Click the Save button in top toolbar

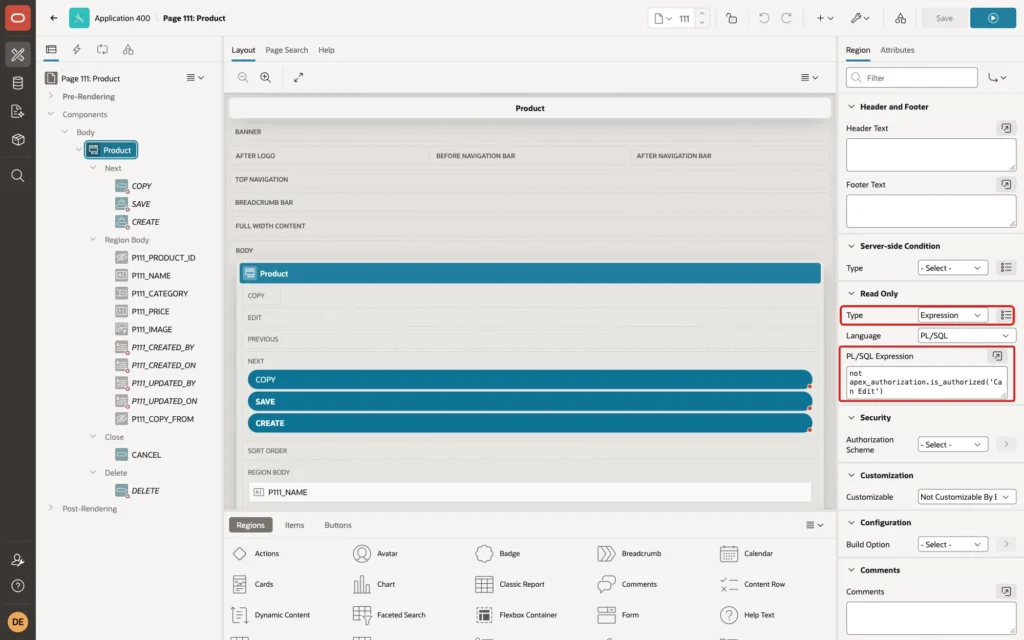[944, 18]
